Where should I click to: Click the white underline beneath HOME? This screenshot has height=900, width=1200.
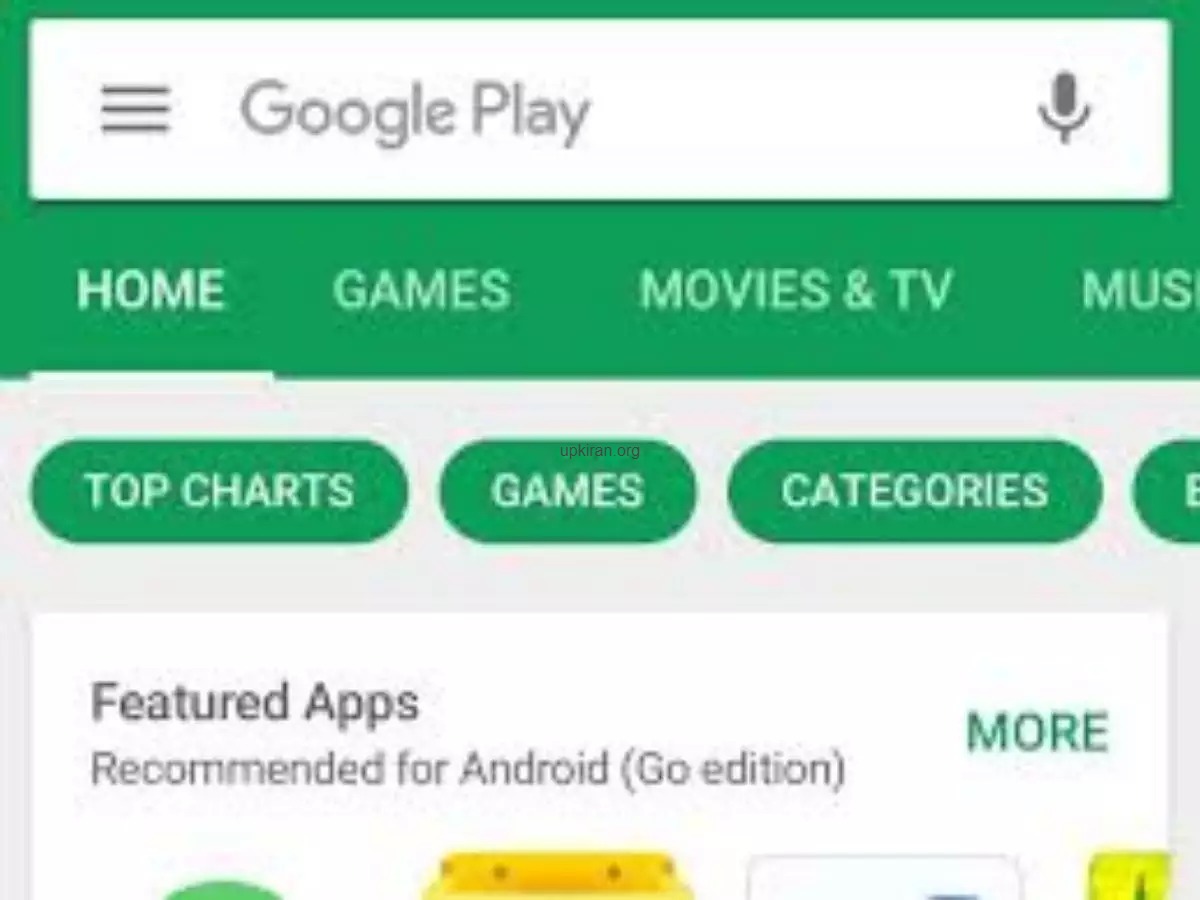point(151,375)
